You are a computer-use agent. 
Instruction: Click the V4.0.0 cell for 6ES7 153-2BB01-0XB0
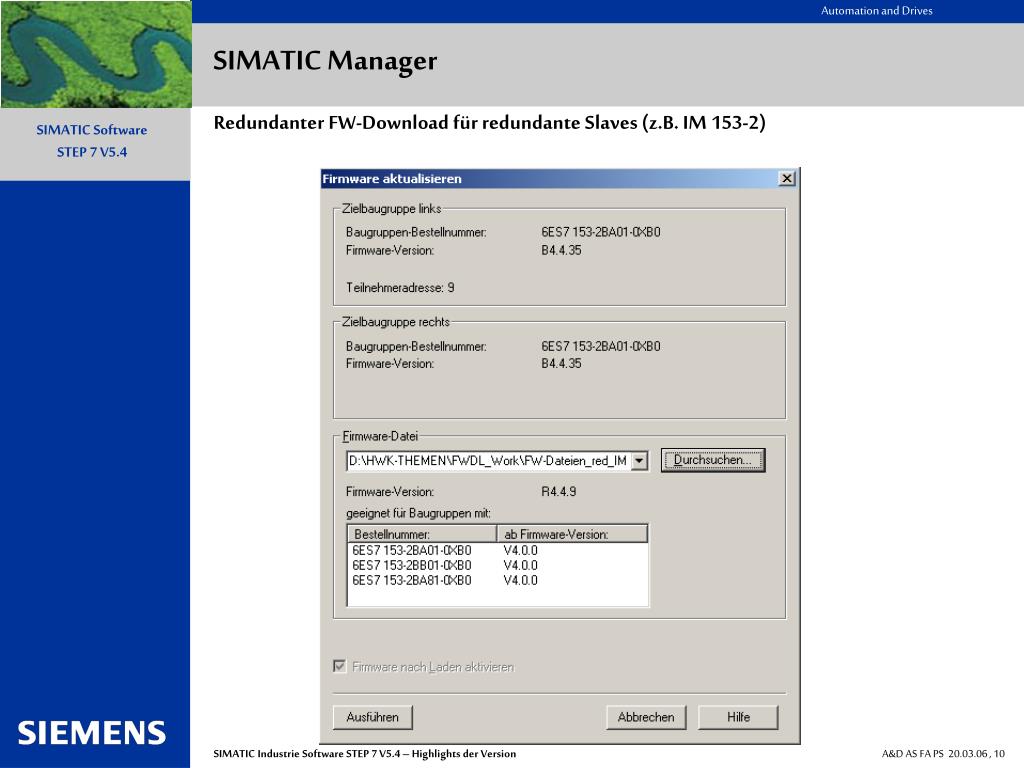click(520, 566)
